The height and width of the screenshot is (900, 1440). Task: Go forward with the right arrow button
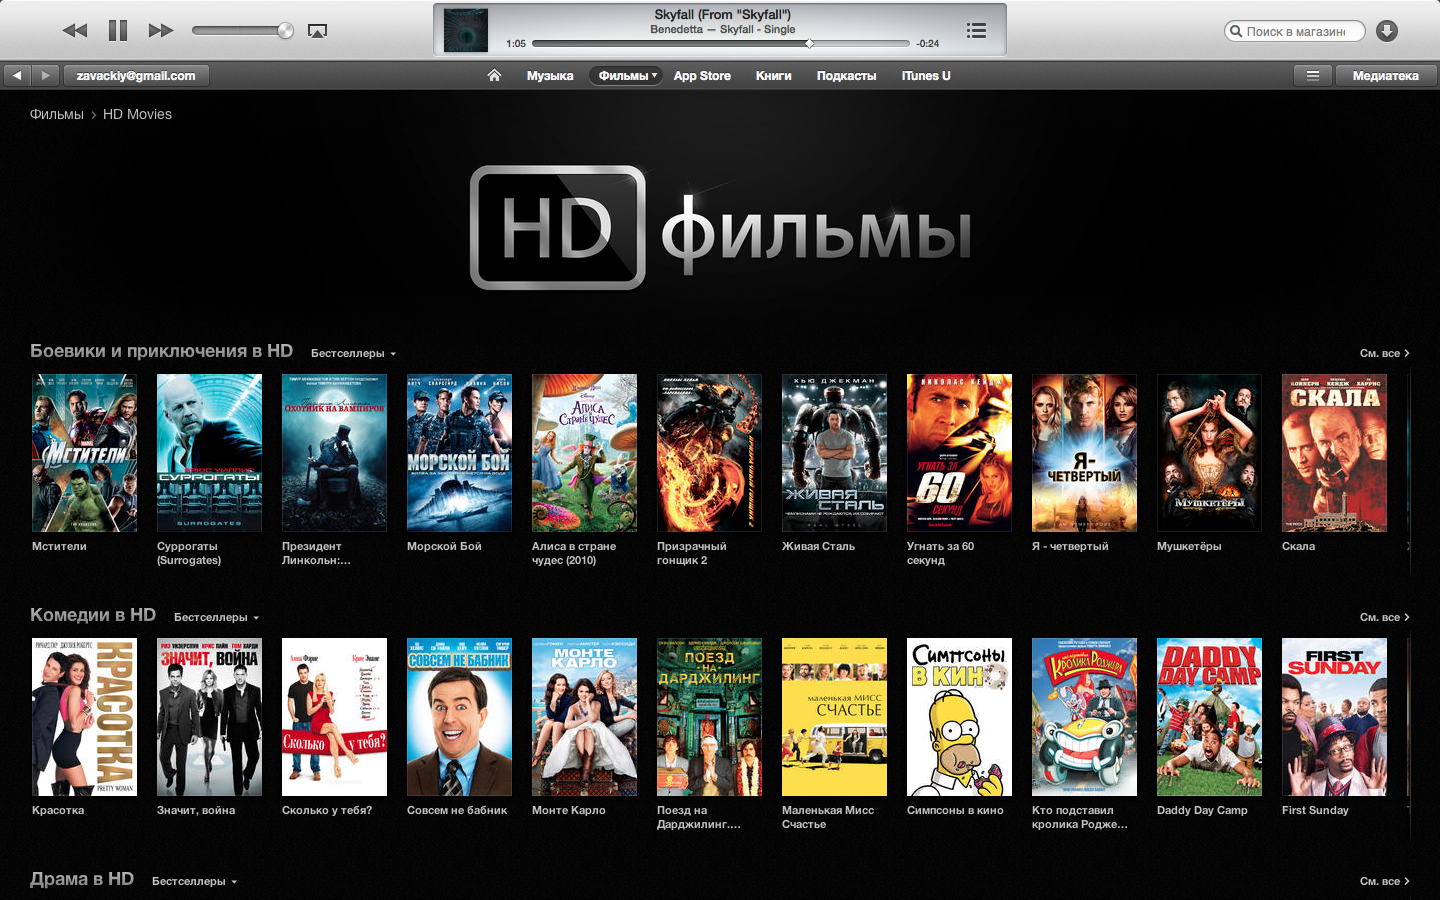(x=45, y=75)
